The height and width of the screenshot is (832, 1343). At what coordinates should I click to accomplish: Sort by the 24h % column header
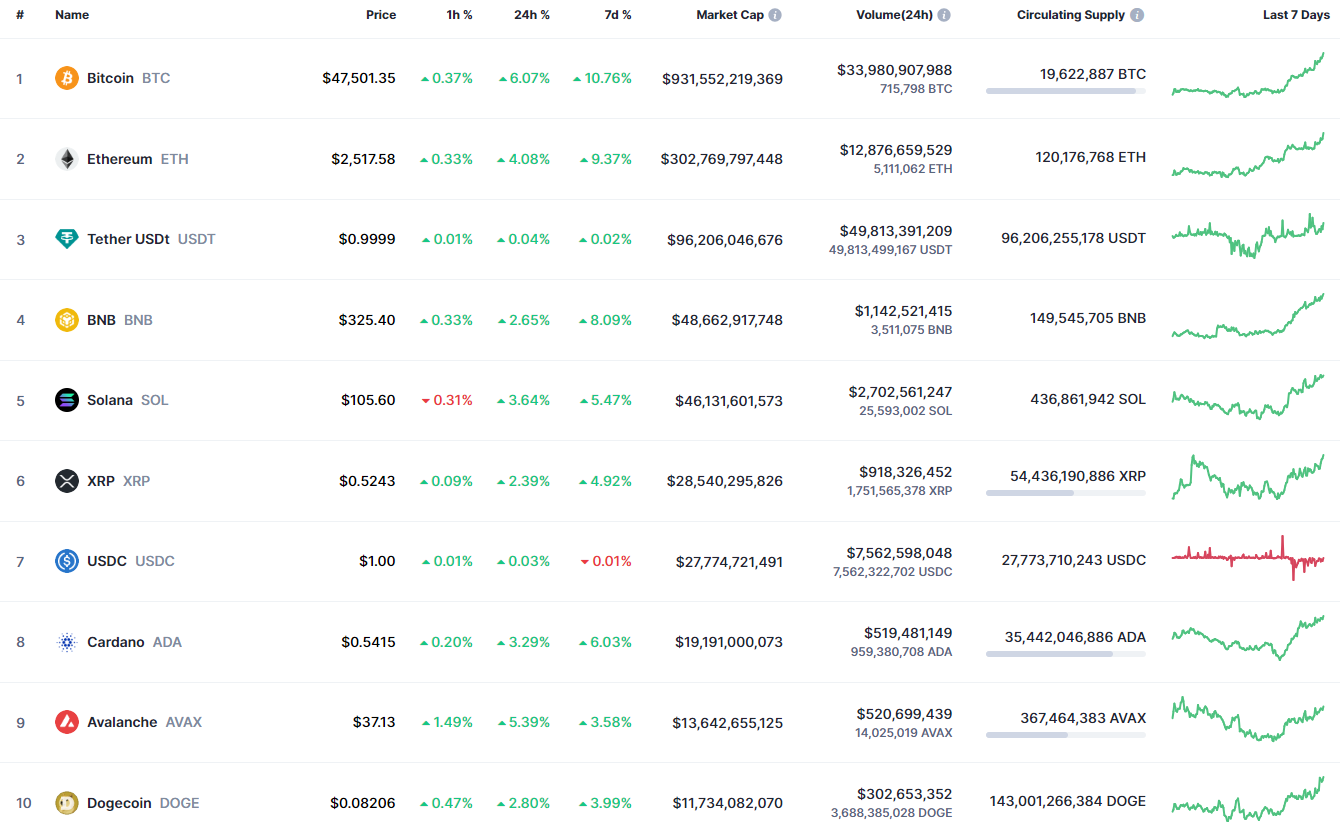(531, 15)
